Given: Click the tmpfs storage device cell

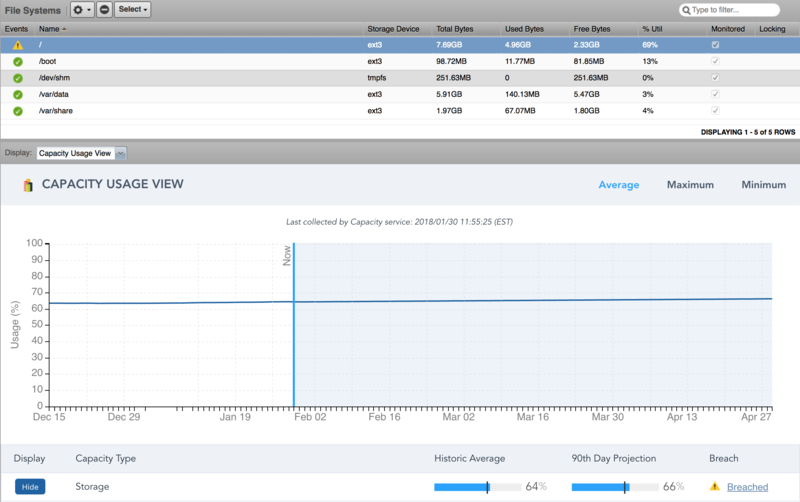Looking at the screenshot, I should coord(377,78).
